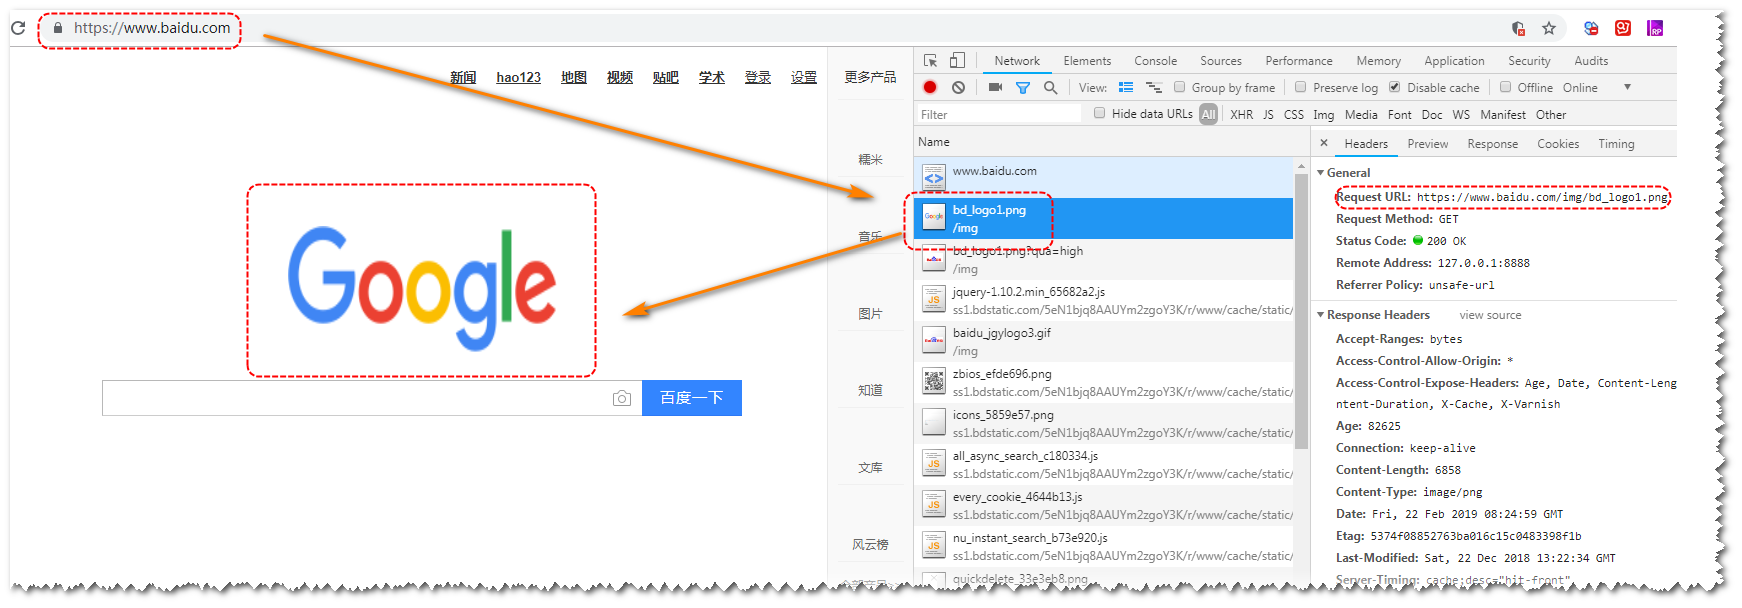Check Hide data URLs
The image size is (1742, 608).
click(1100, 113)
